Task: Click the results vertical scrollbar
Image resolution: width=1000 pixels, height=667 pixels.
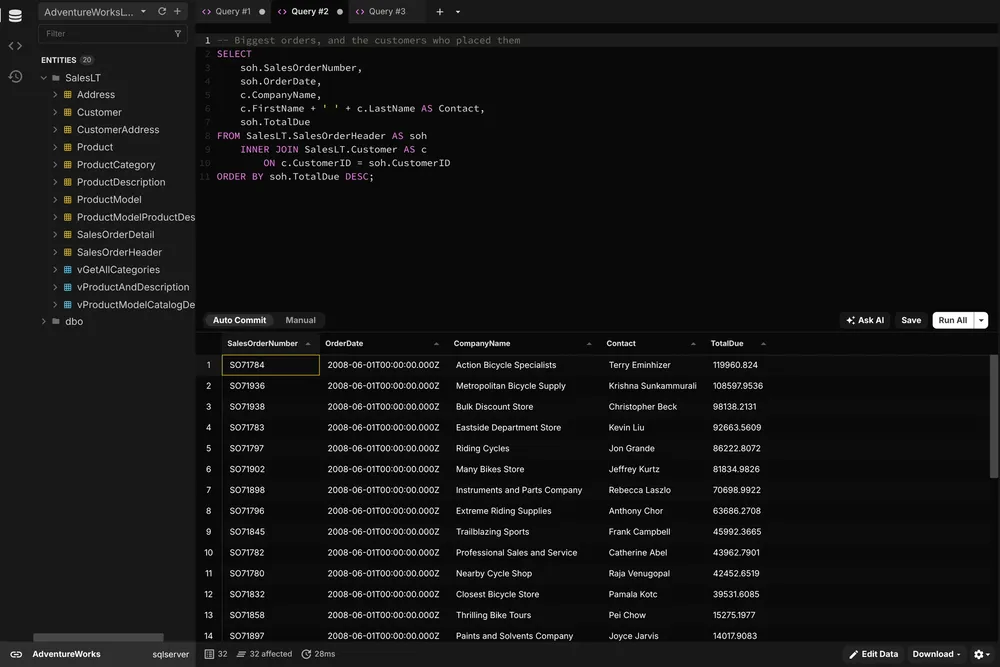Action: click(993, 416)
